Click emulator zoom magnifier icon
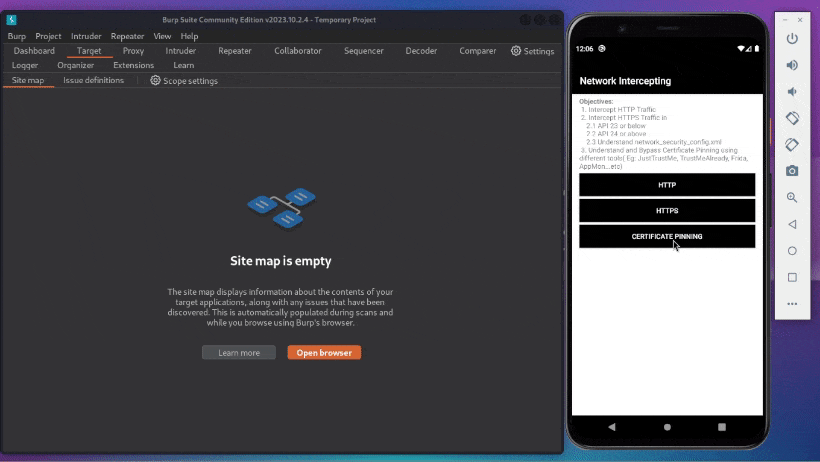This screenshot has height=462, width=820. 792,198
